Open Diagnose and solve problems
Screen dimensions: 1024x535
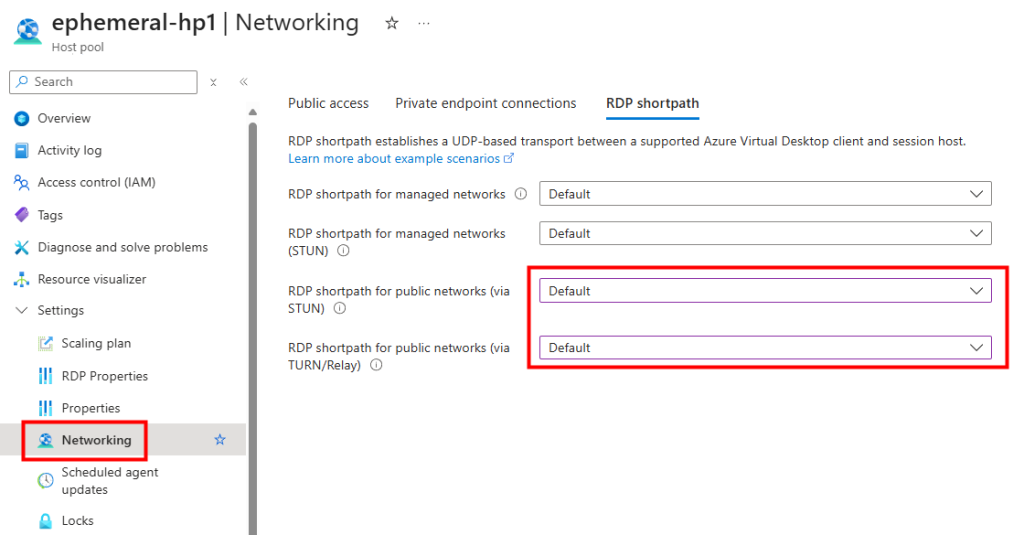click(123, 247)
